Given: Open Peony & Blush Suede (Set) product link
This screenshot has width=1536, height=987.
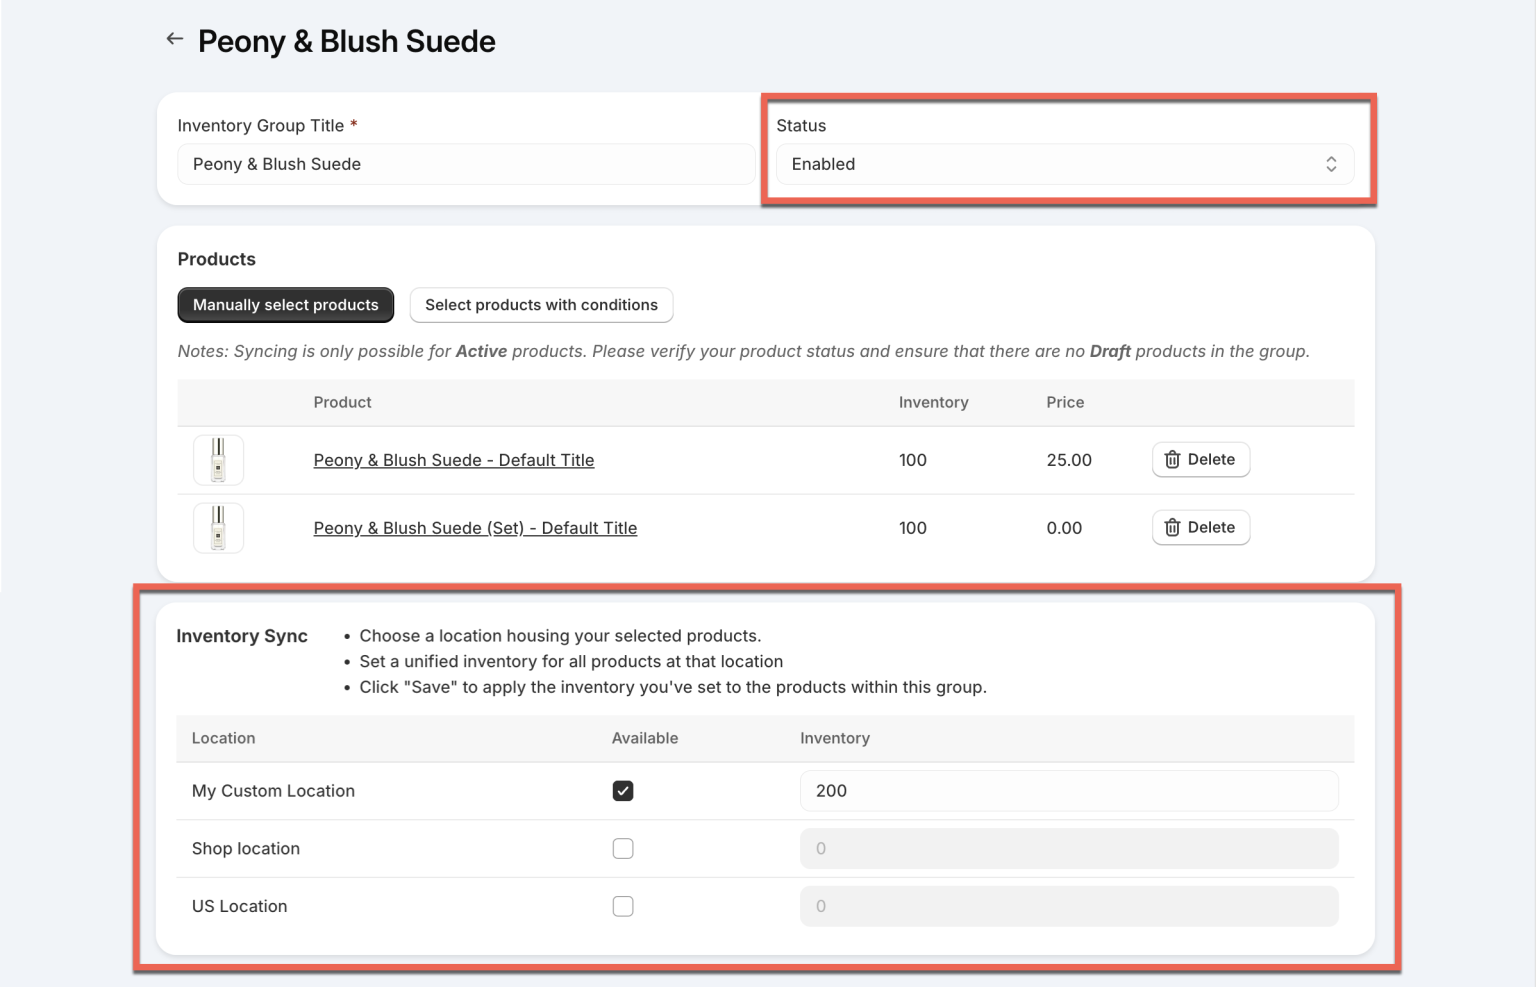Looking at the screenshot, I should (x=475, y=527).
